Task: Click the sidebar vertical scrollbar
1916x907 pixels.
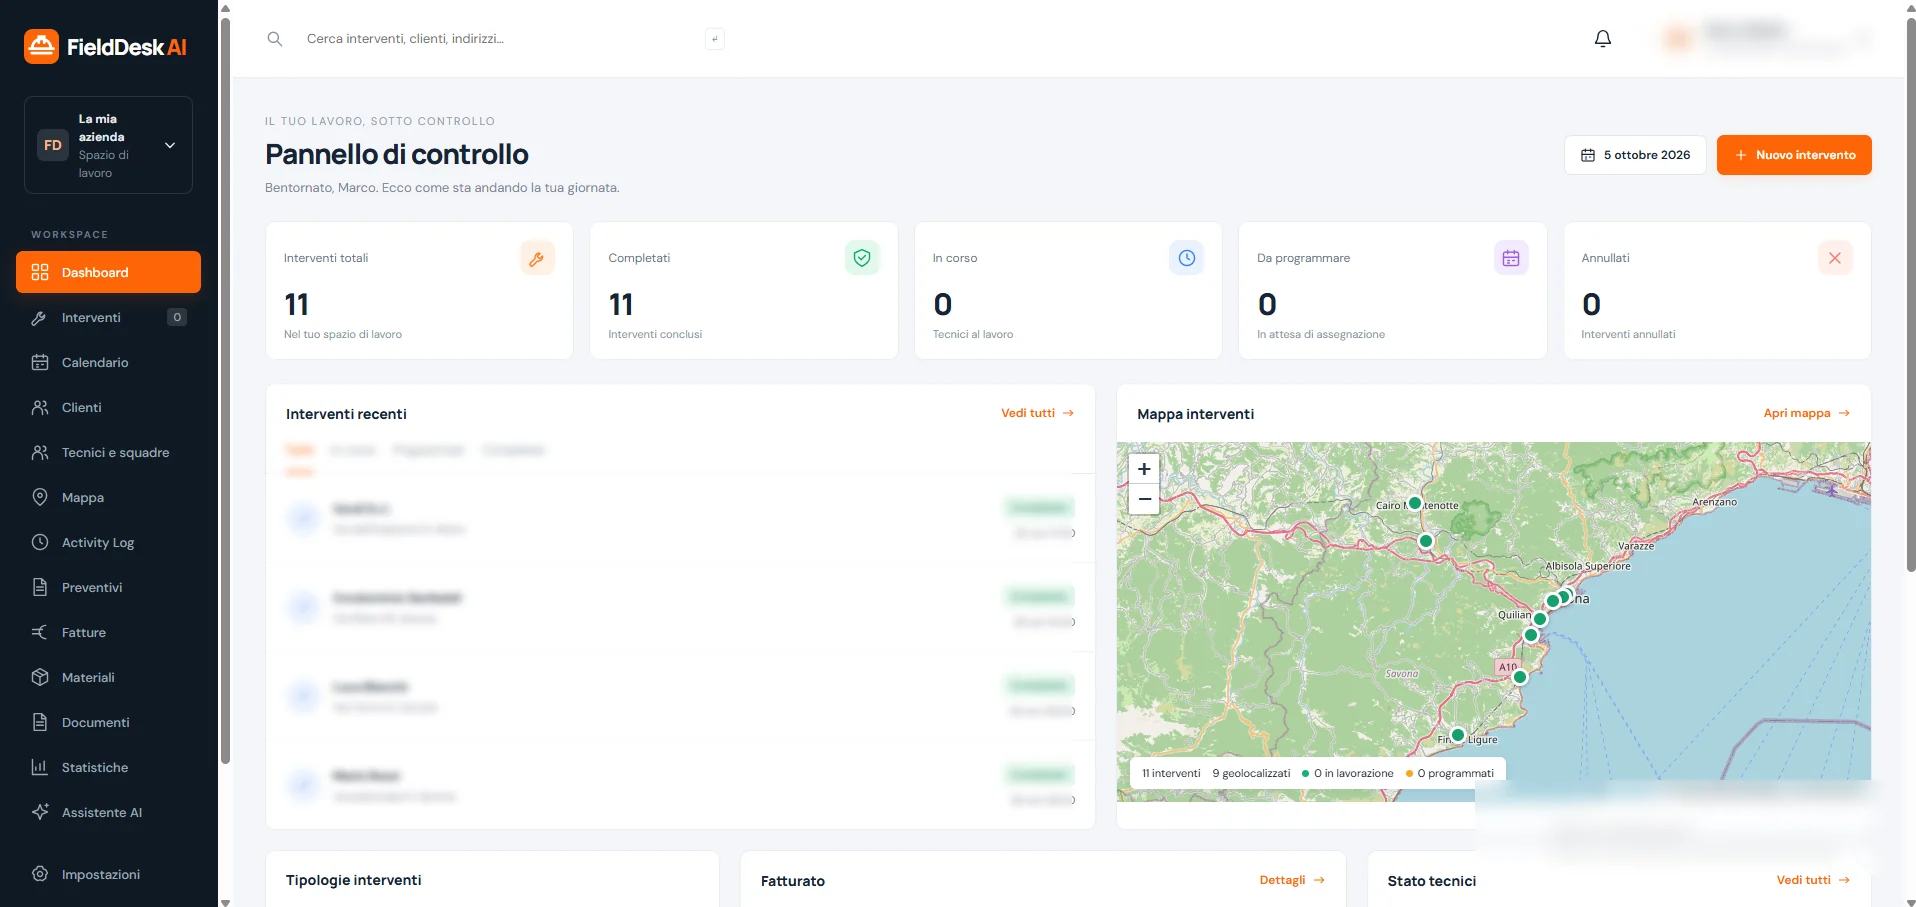Action: click(x=225, y=390)
